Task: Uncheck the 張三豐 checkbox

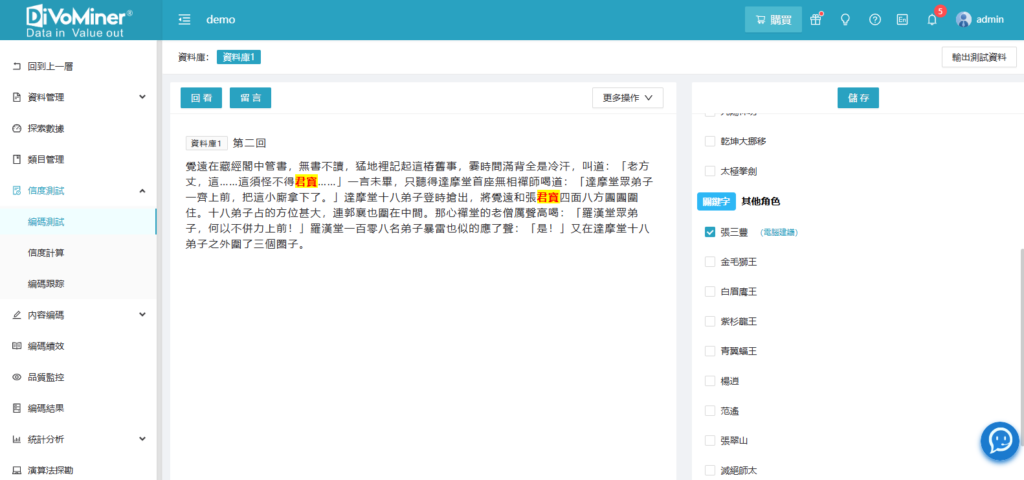Action: pyautogui.click(x=710, y=232)
